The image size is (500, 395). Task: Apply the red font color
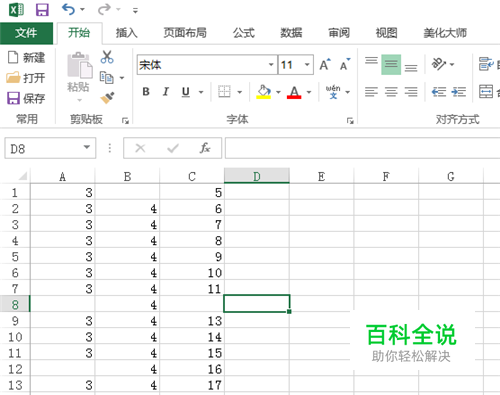294,92
